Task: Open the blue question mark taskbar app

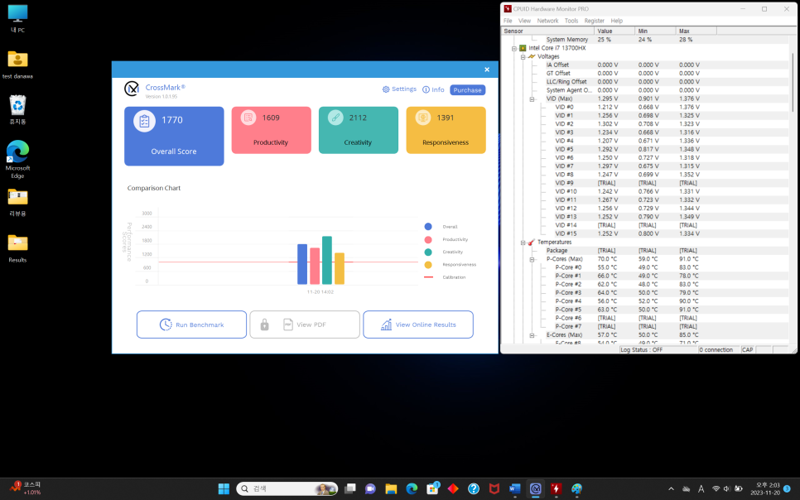Action: click(x=473, y=489)
